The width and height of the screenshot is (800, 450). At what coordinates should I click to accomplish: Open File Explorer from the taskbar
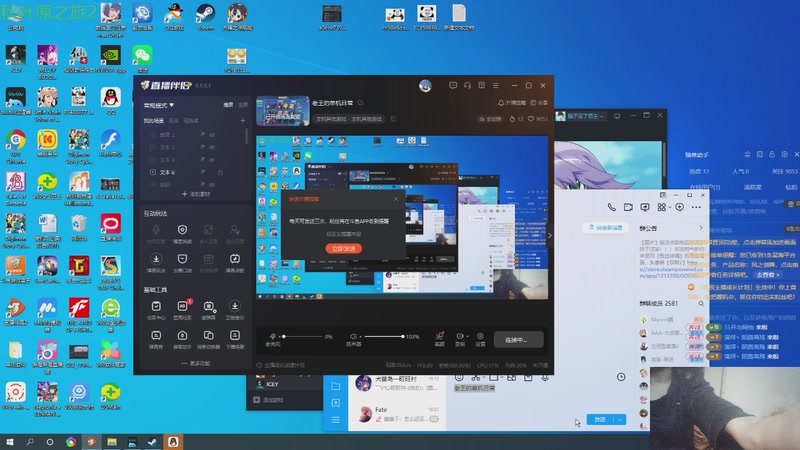click(x=112, y=442)
